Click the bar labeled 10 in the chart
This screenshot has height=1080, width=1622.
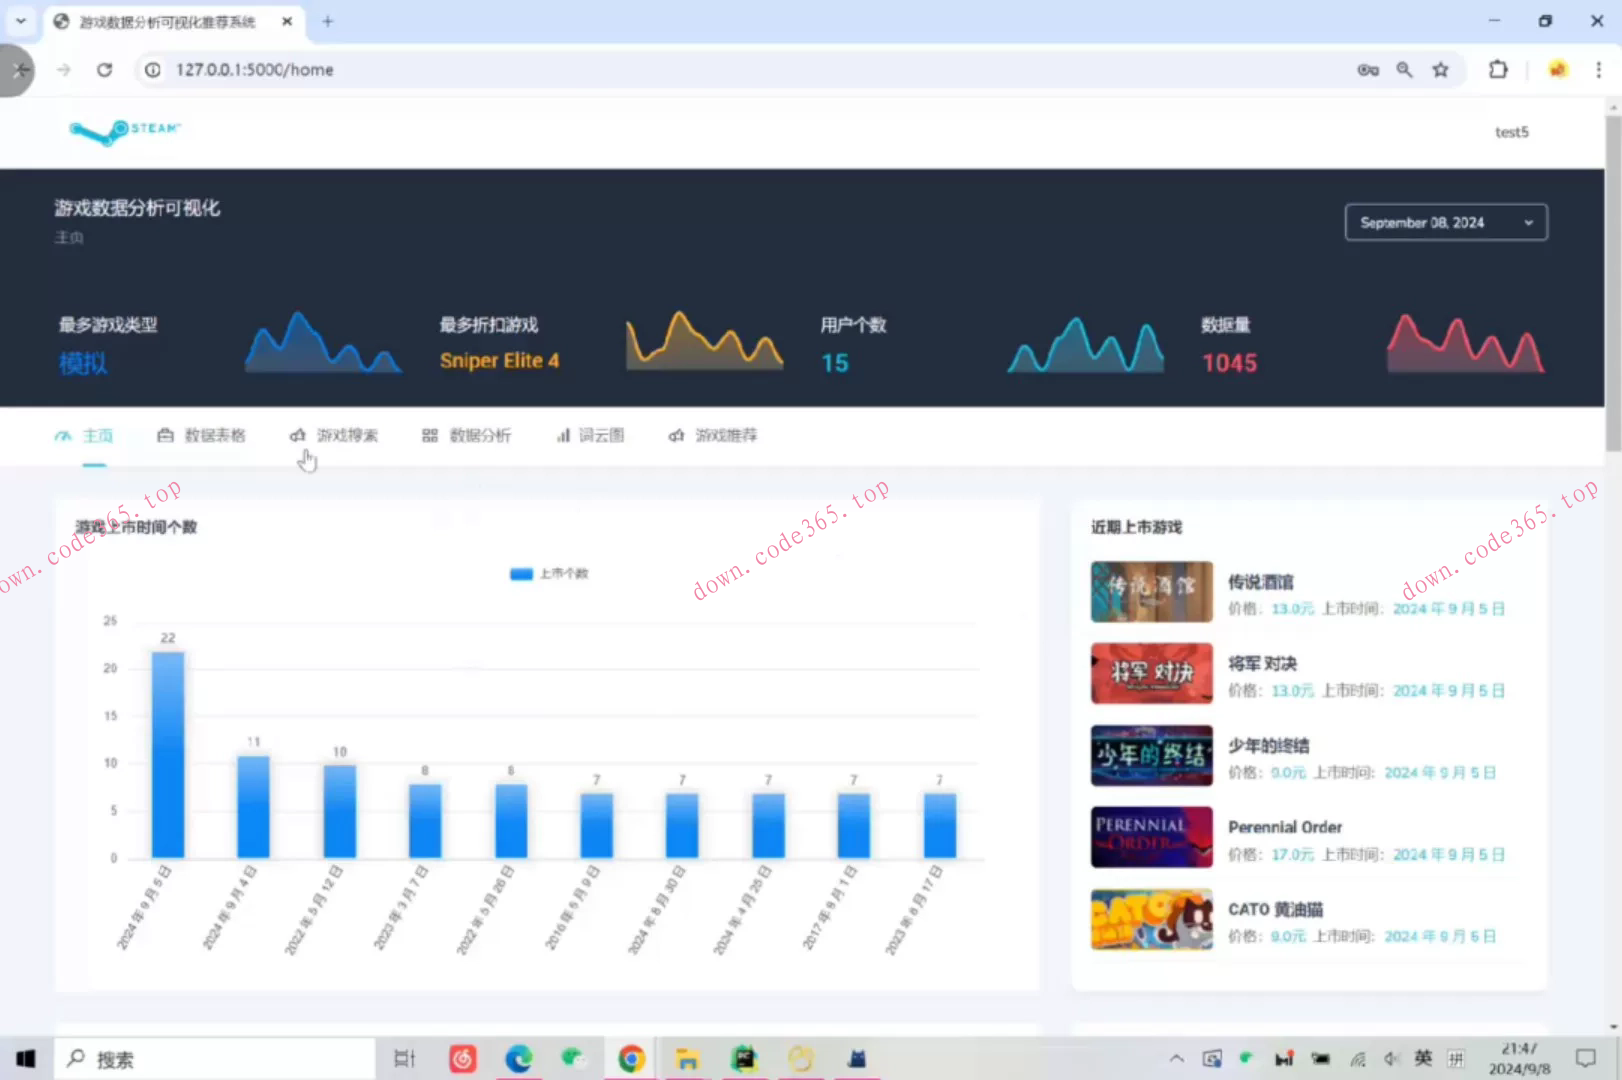pos(340,811)
